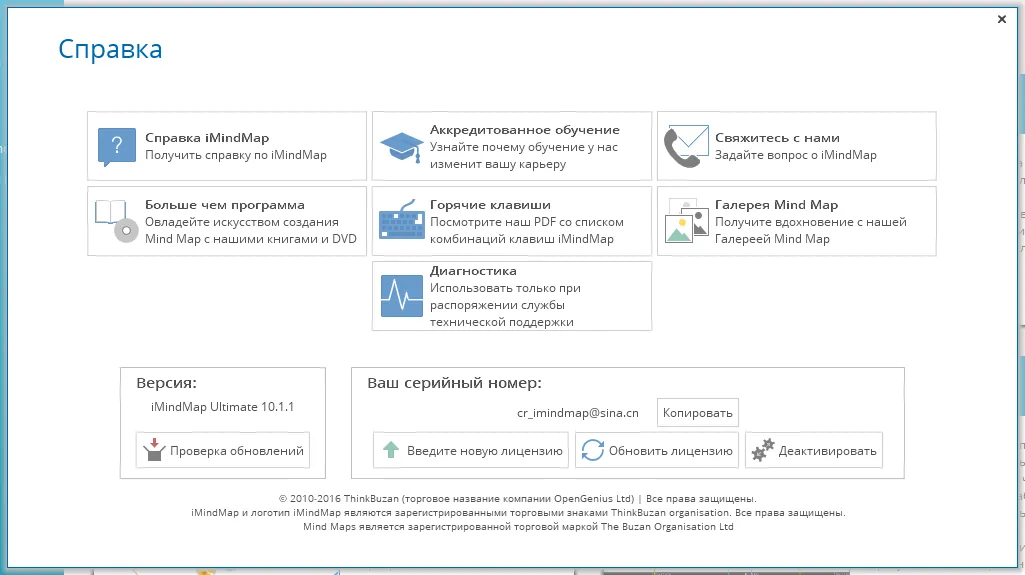Click the question mark iMindMap help icon
1025x575 pixels.
coord(117,146)
